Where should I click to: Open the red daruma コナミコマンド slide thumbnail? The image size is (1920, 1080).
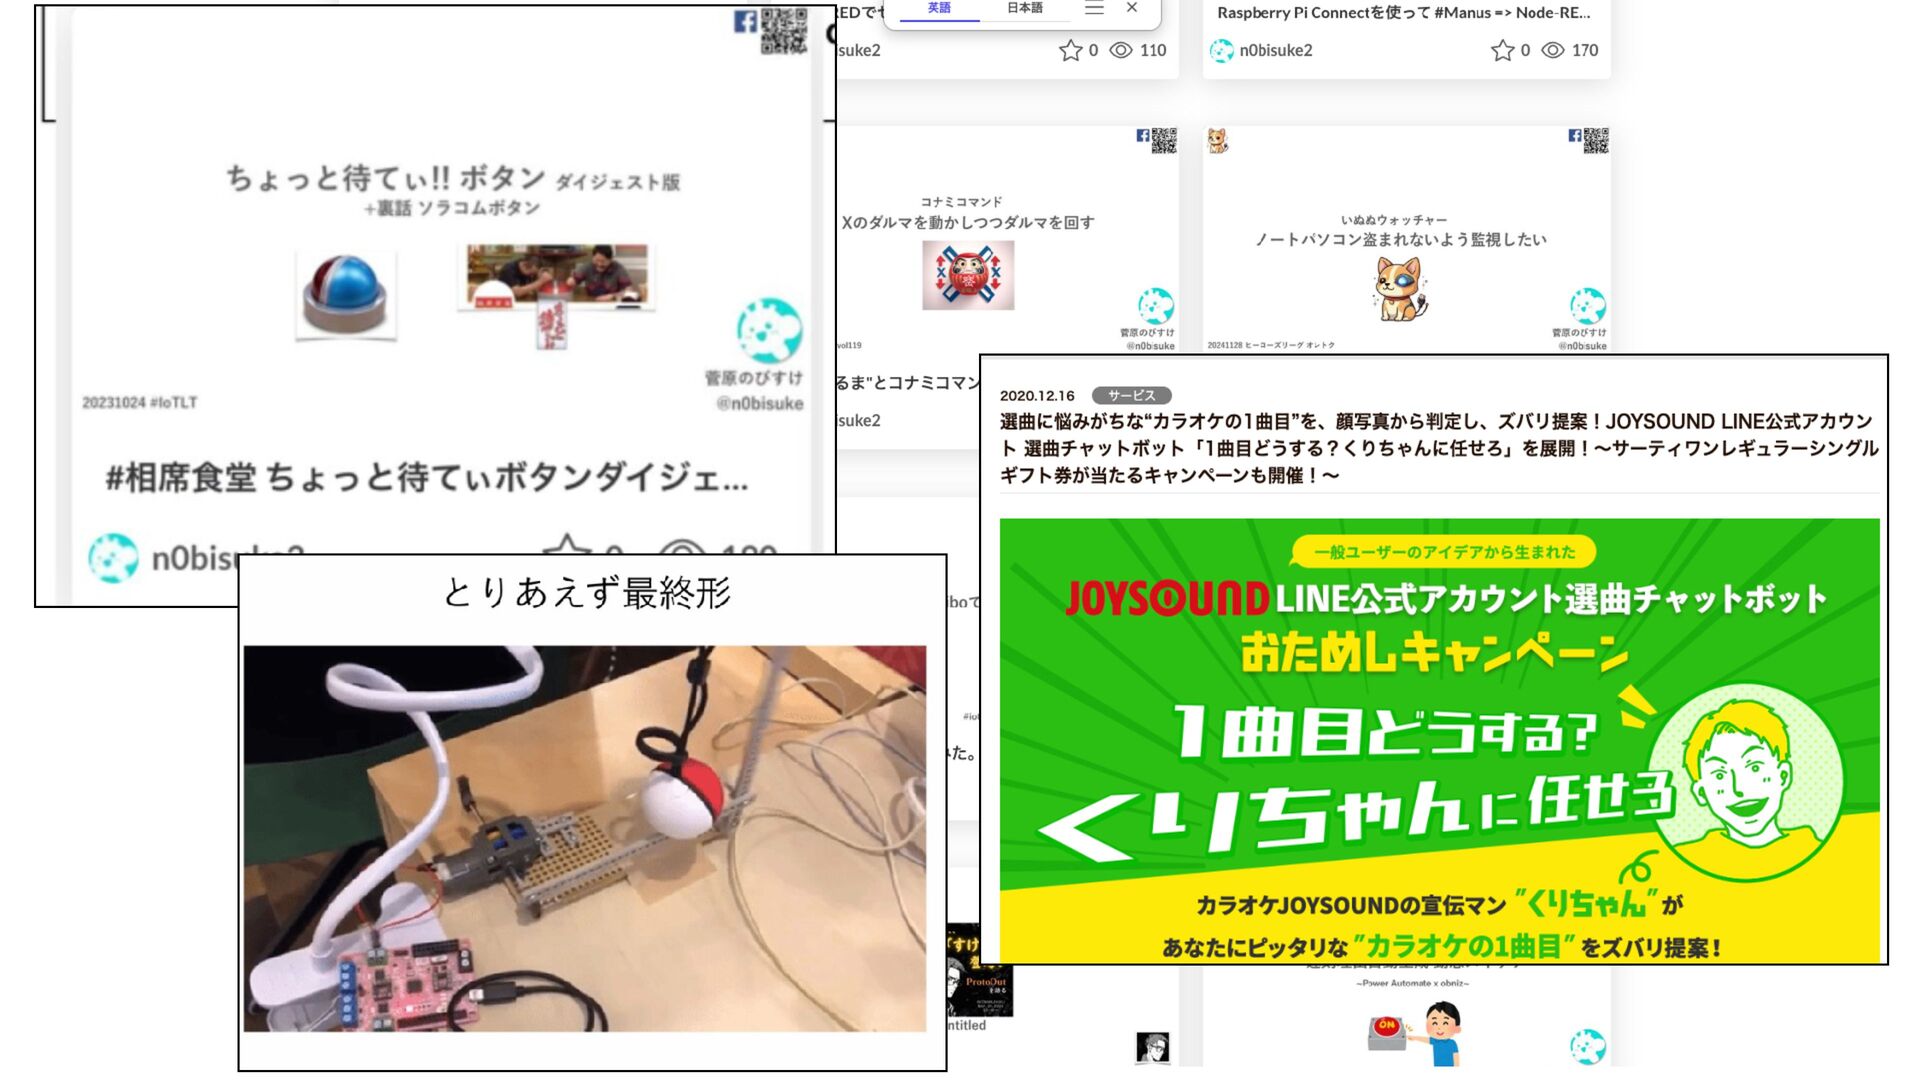coord(967,275)
